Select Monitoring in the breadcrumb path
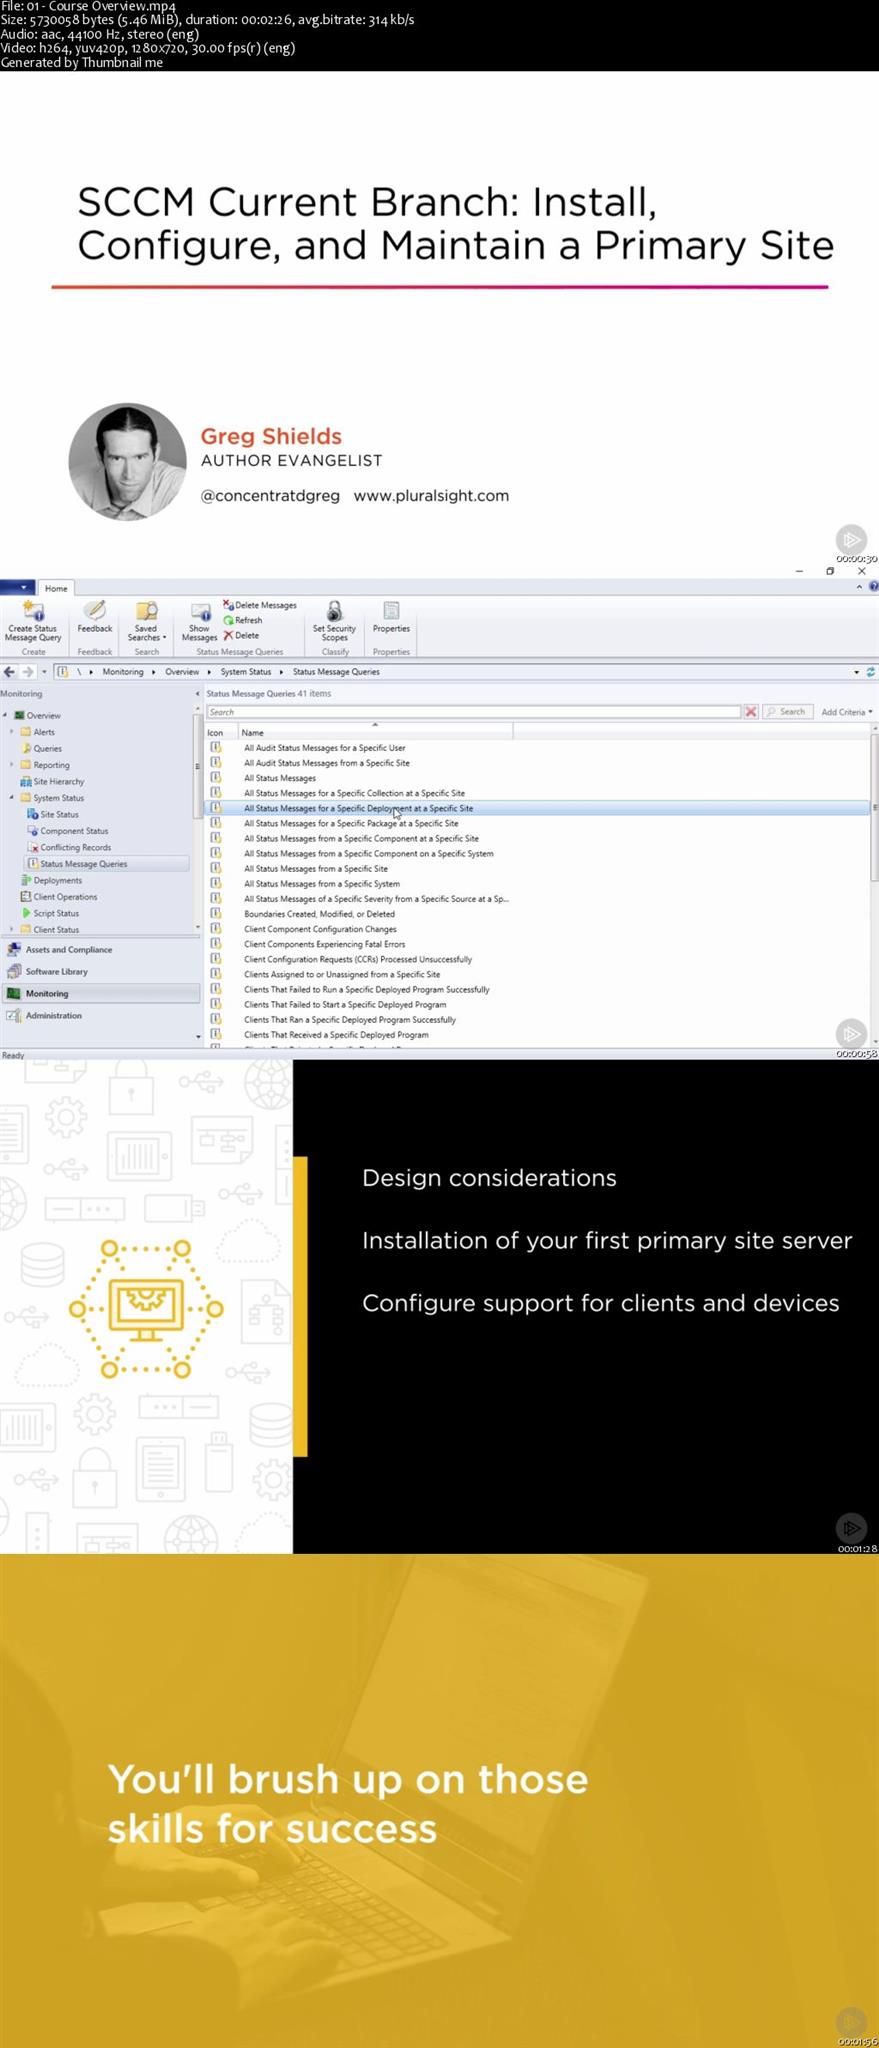879x2048 pixels. (x=123, y=672)
